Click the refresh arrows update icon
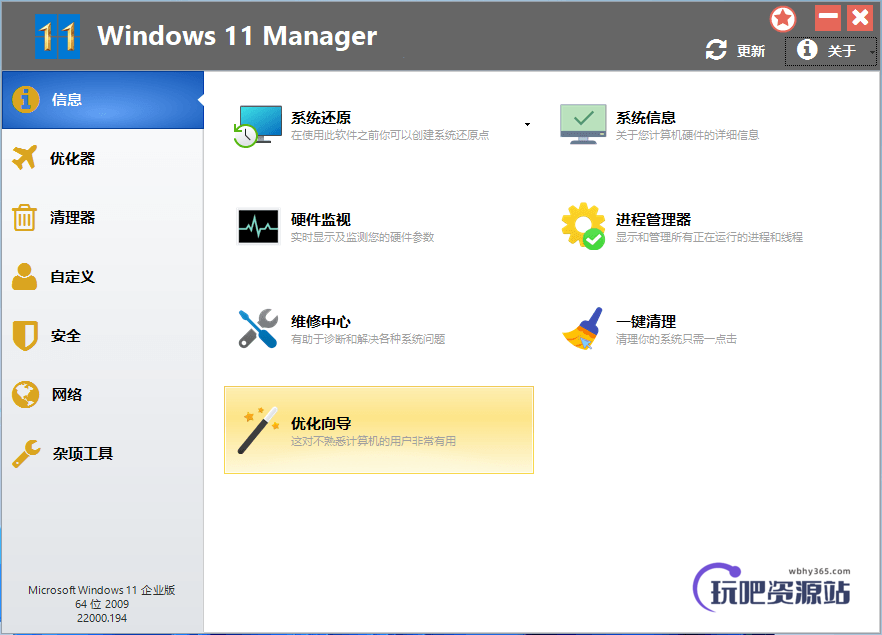 click(x=716, y=50)
